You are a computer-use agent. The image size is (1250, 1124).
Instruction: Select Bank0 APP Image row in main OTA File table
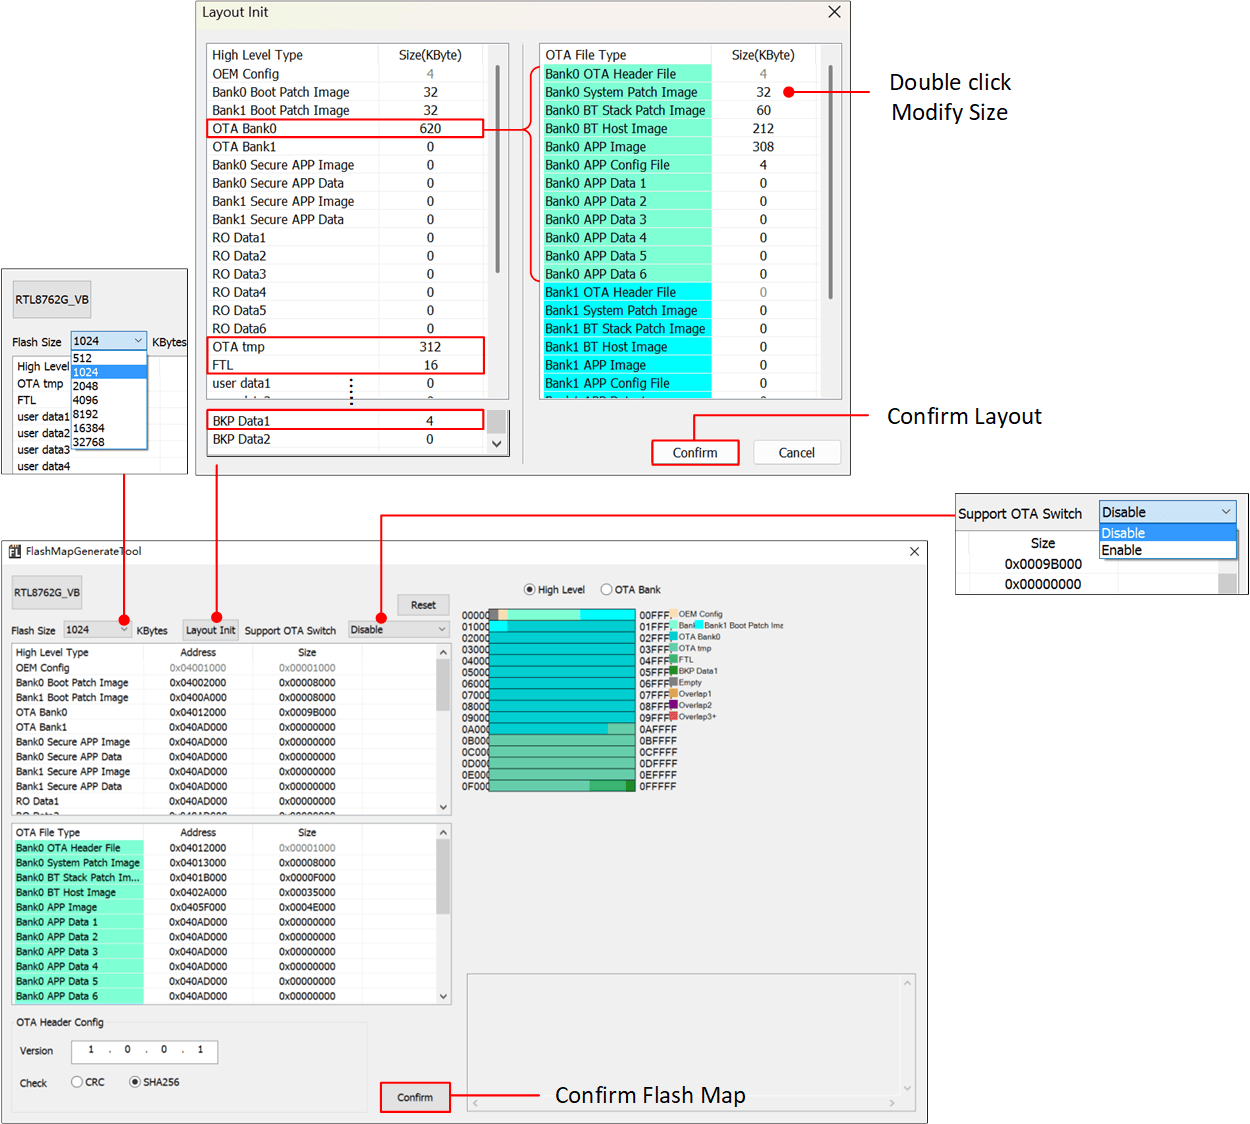pyautogui.click(x=224, y=907)
